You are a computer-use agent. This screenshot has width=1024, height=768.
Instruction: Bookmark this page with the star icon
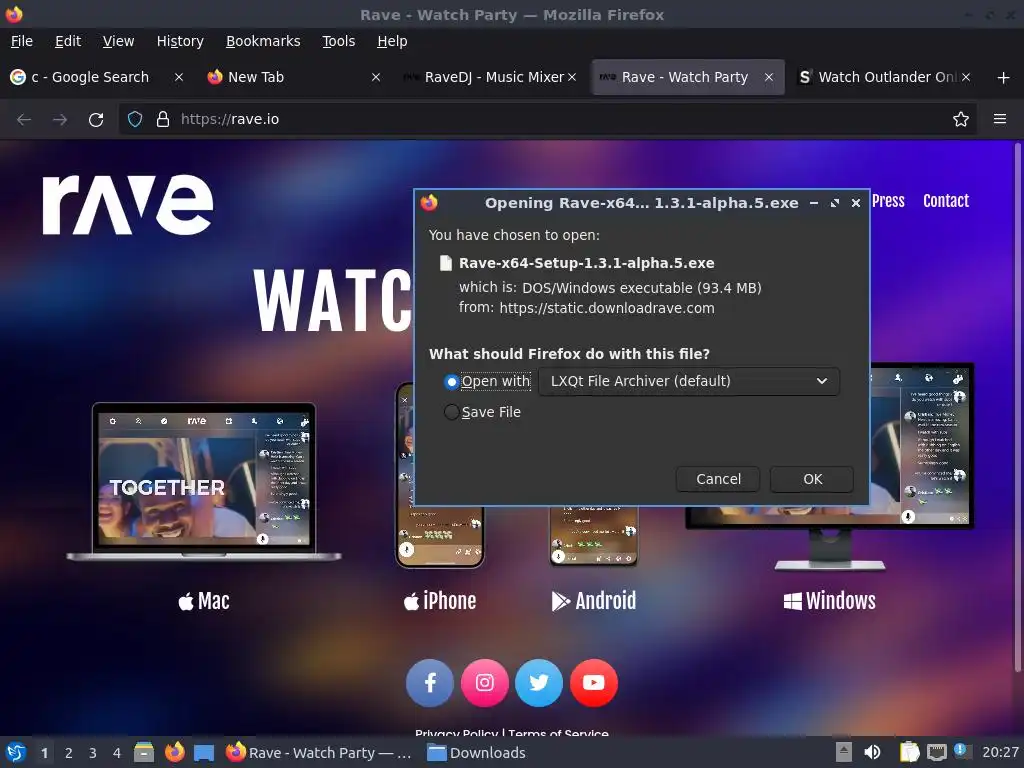(961, 119)
